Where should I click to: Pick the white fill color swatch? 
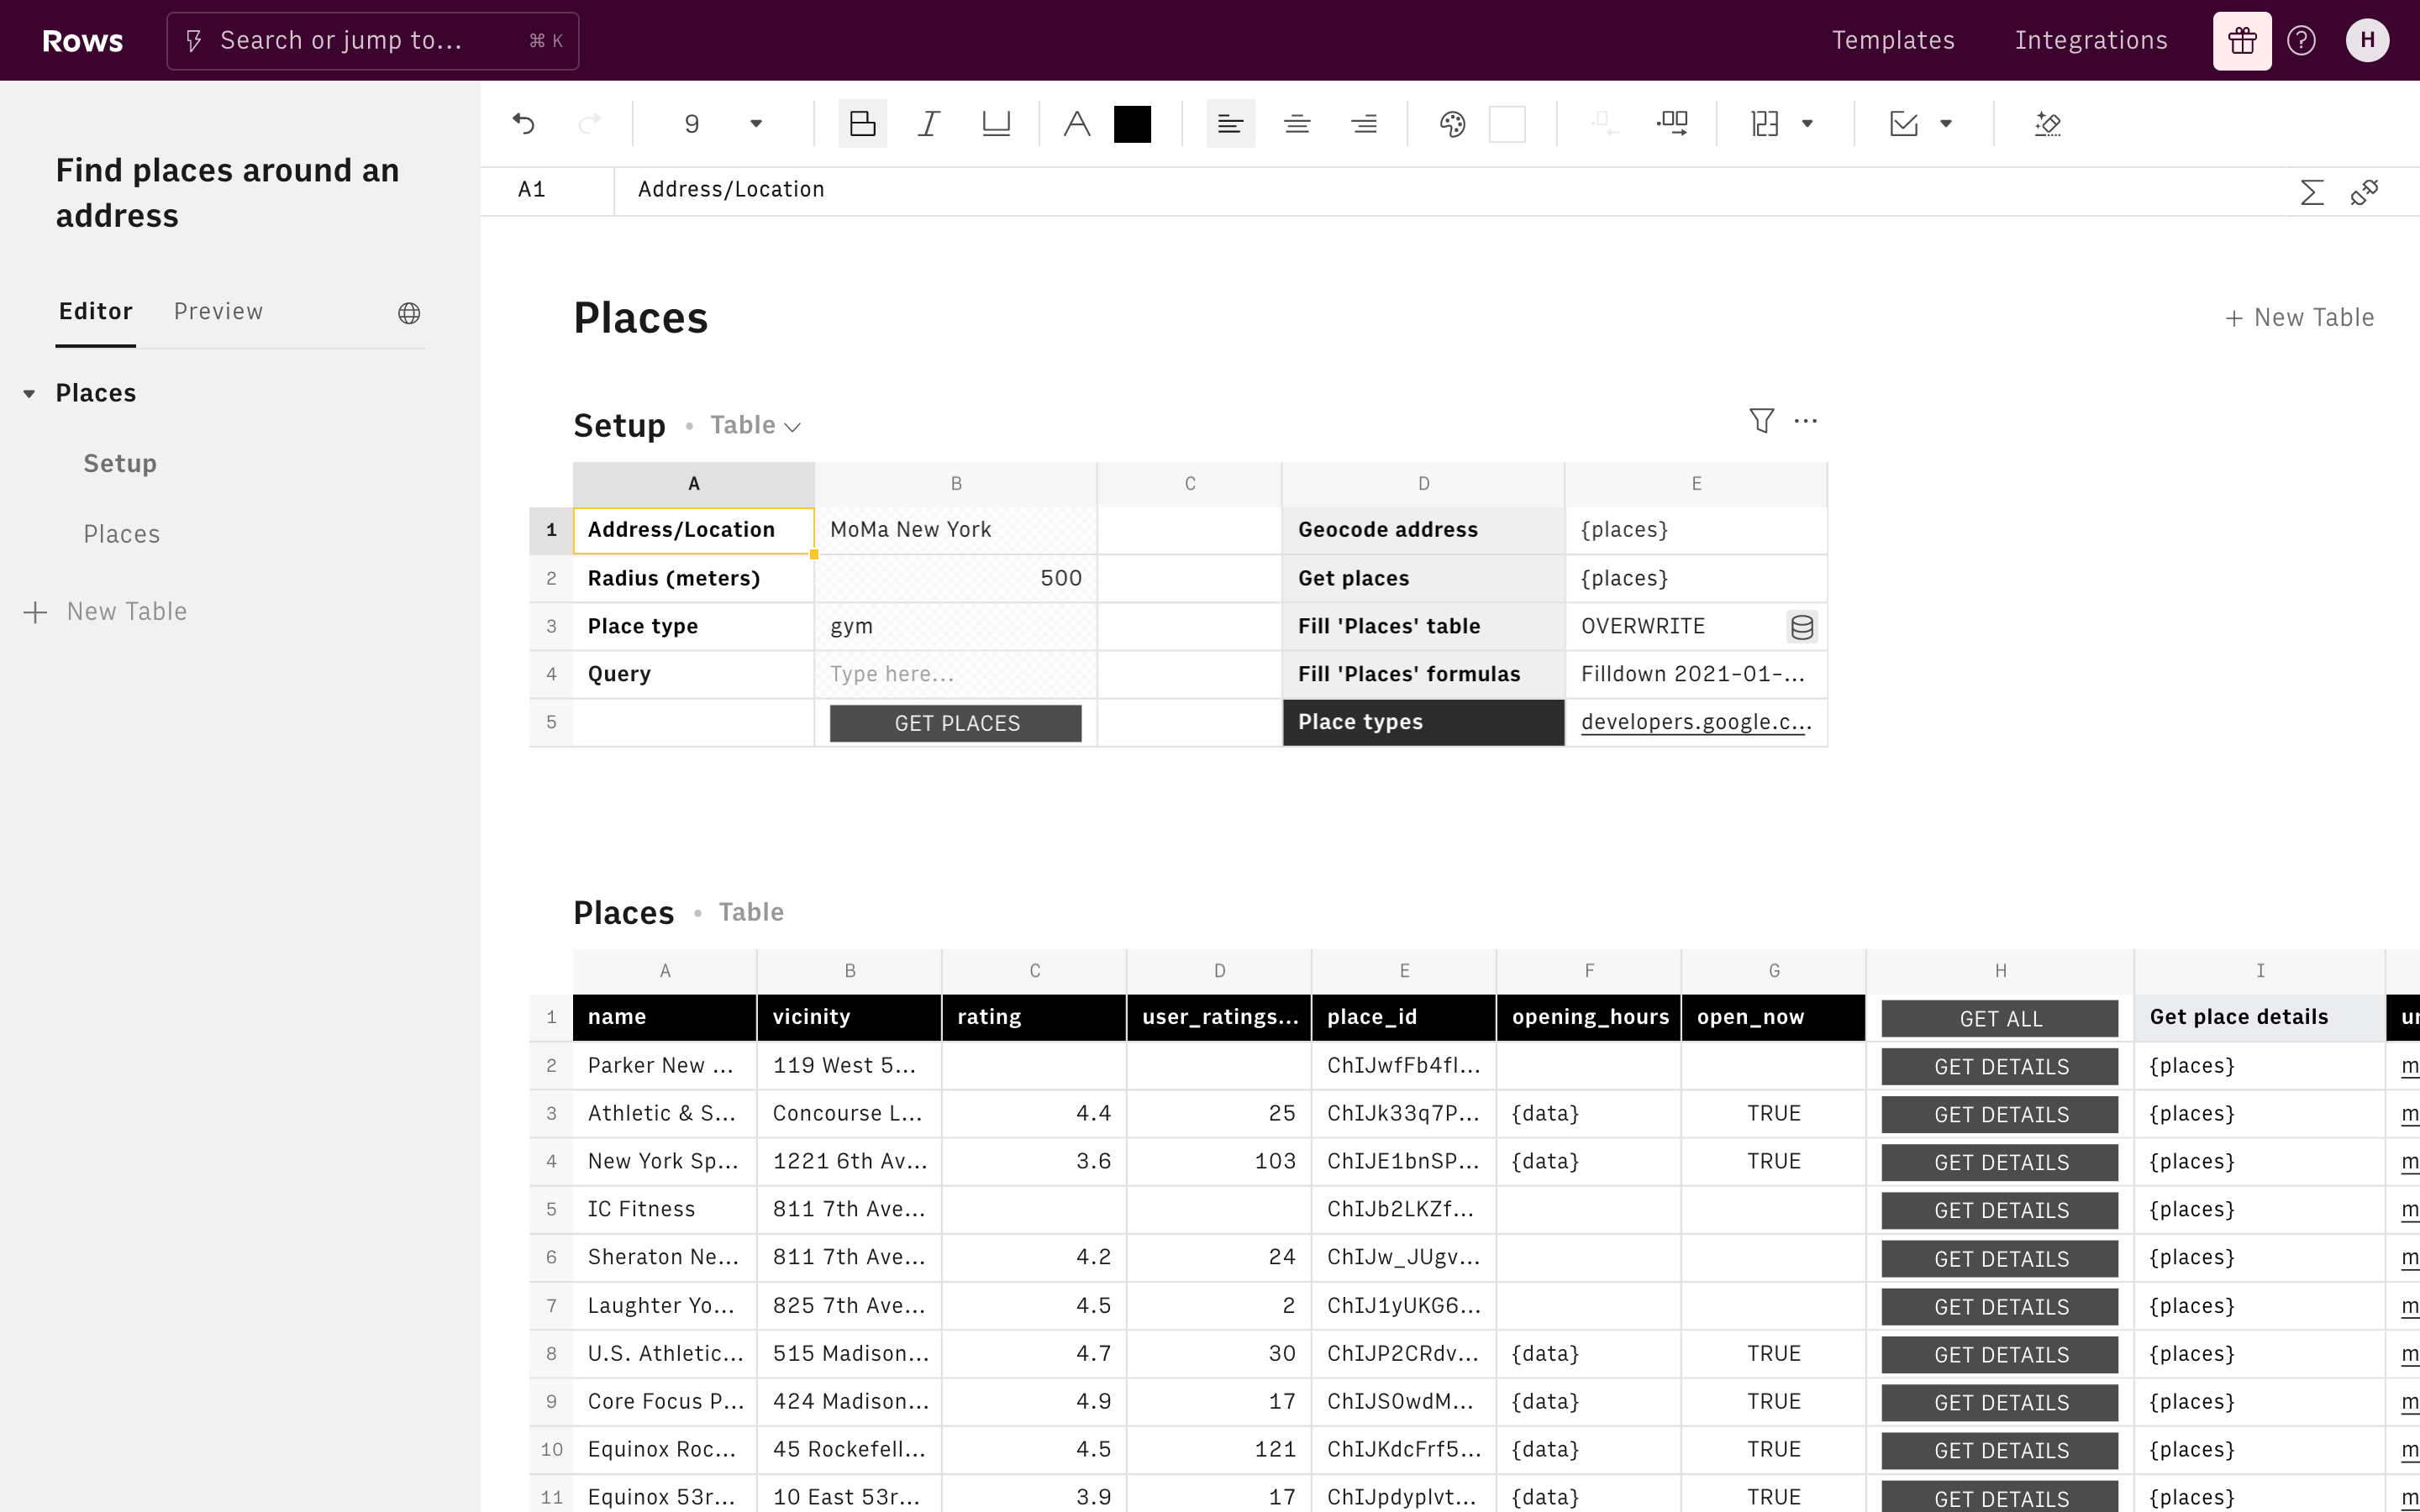[x=1507, y=124]
